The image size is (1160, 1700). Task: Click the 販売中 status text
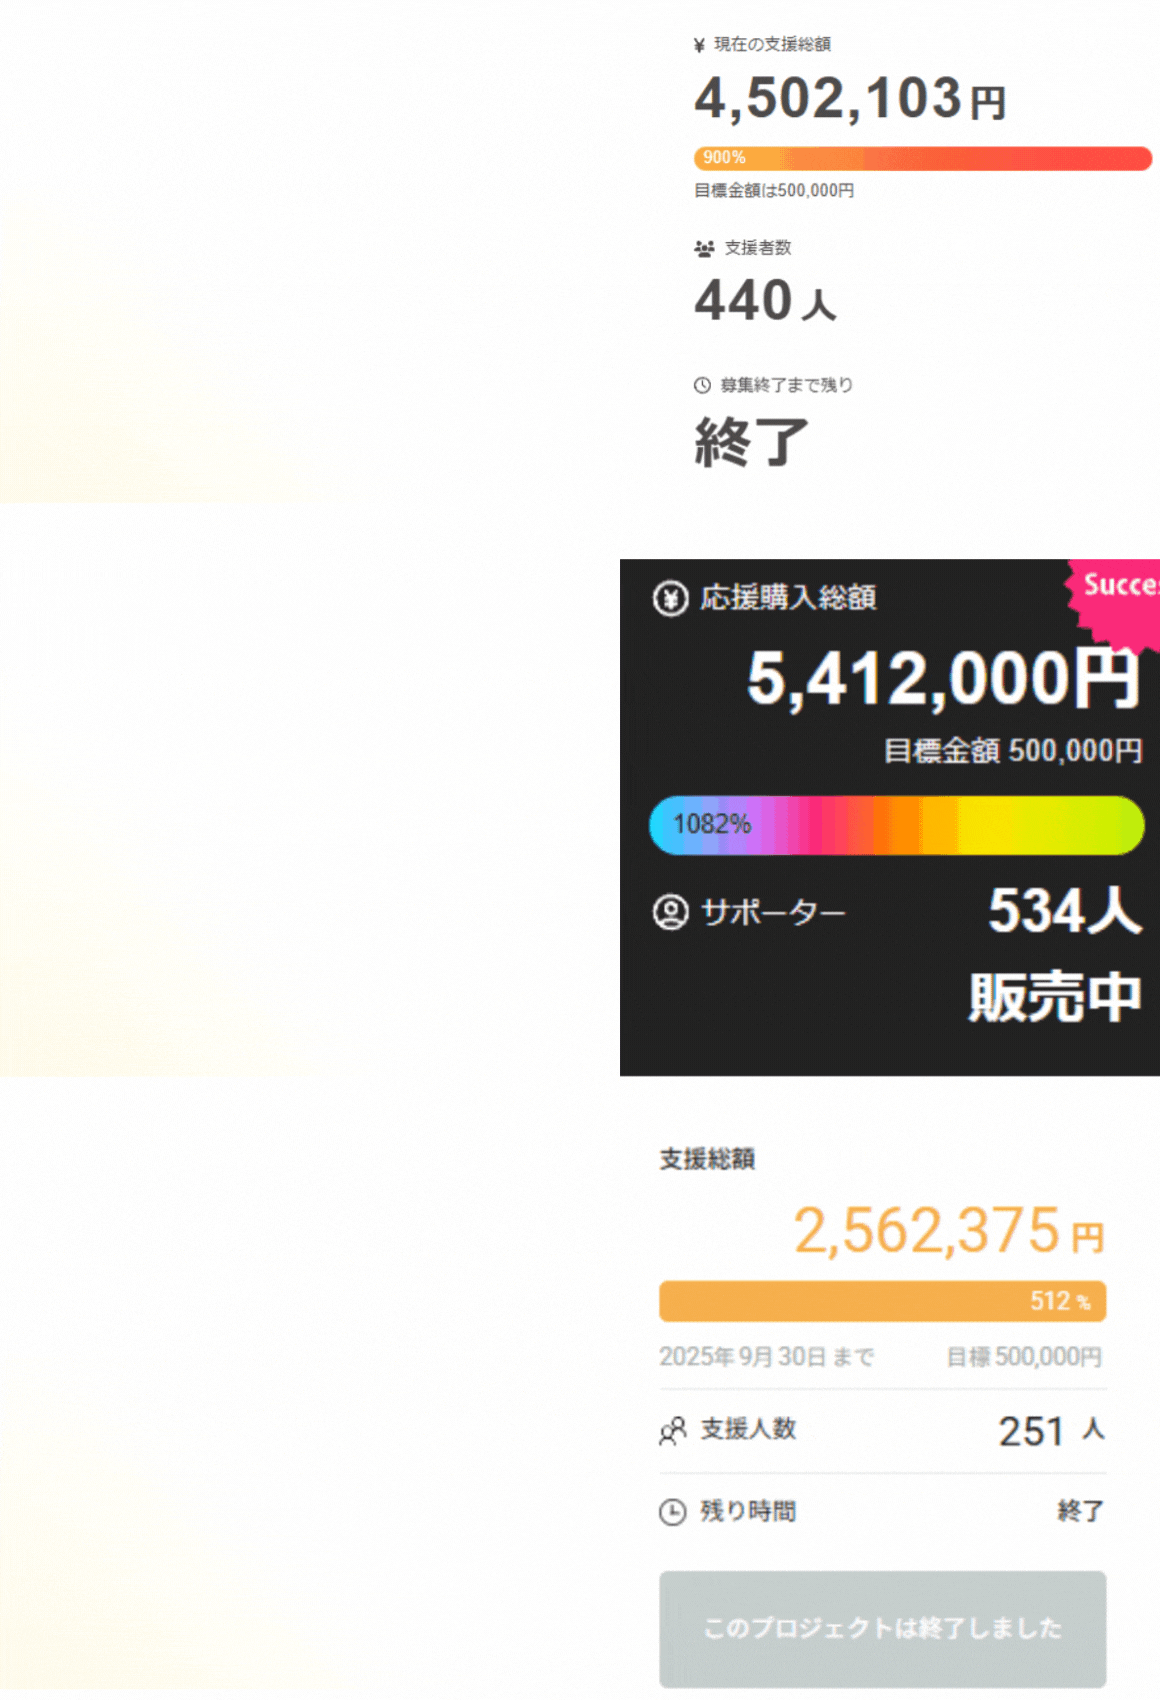[x=1054, y=997]
